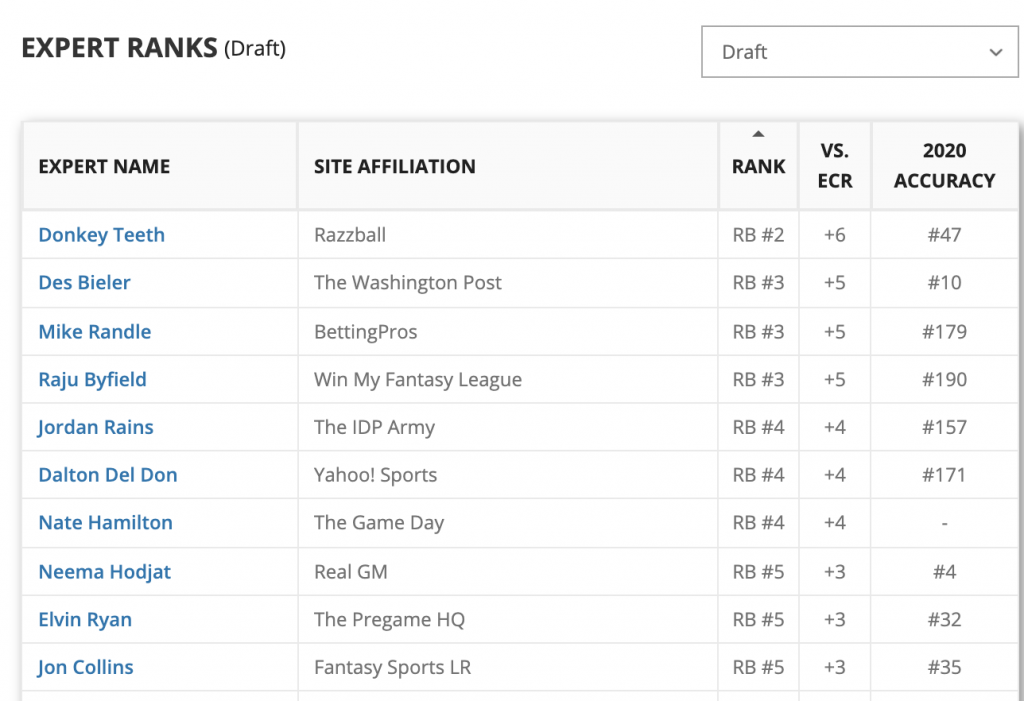Viewport: 1024px width, 701px height.
Task: Sort by EXPERT NAME column header
Action: (104, 167)
